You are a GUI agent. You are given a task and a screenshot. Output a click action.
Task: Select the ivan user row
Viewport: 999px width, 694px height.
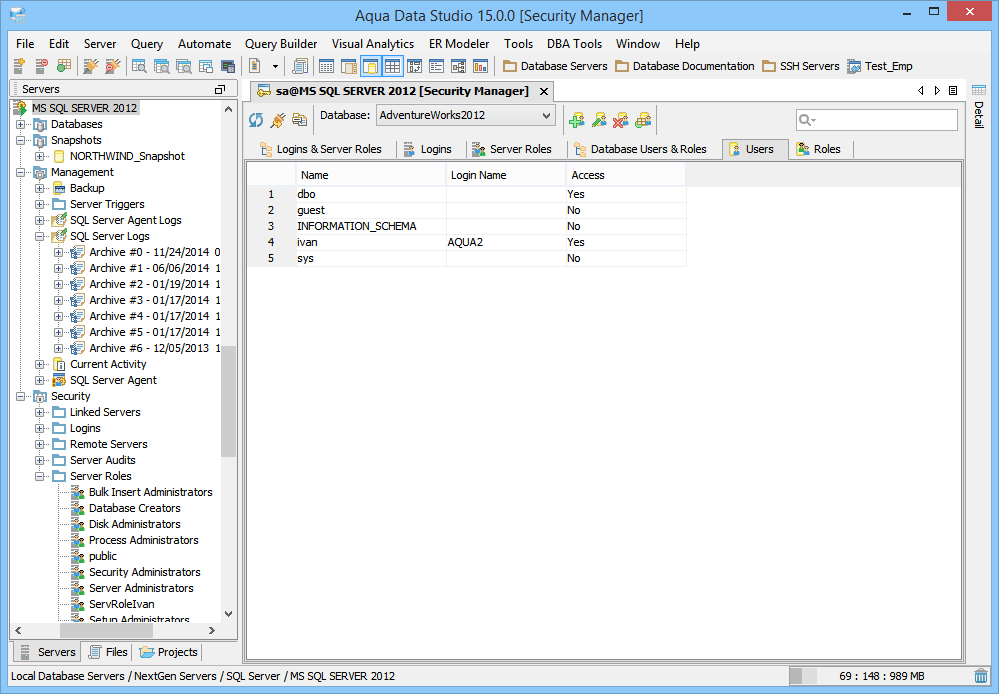click(466, 242)
